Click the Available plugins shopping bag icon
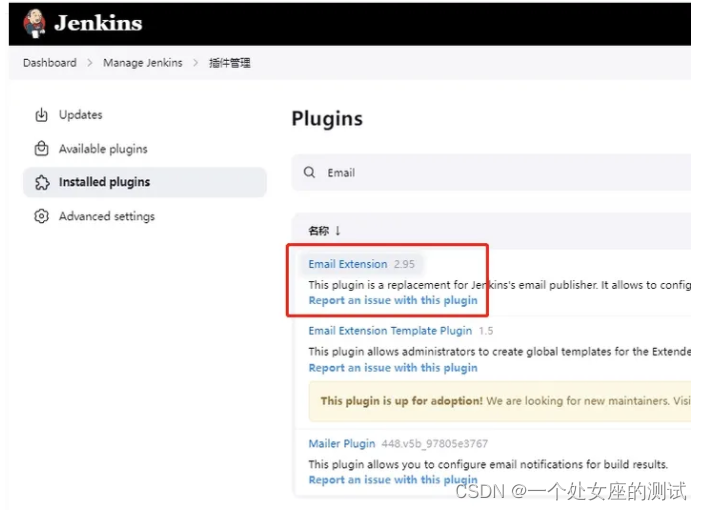Viewport: 702px width, 510px height. coord(41,148)
